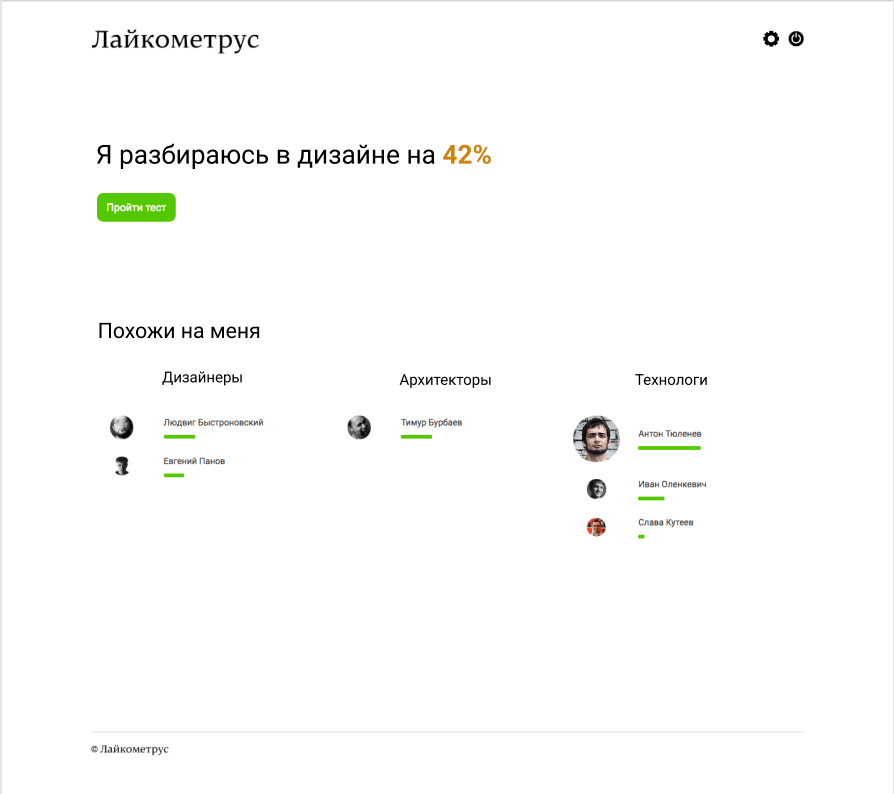Open the Людвиг Быстроновский name link

pyautogui.click(x=213, y=423)
